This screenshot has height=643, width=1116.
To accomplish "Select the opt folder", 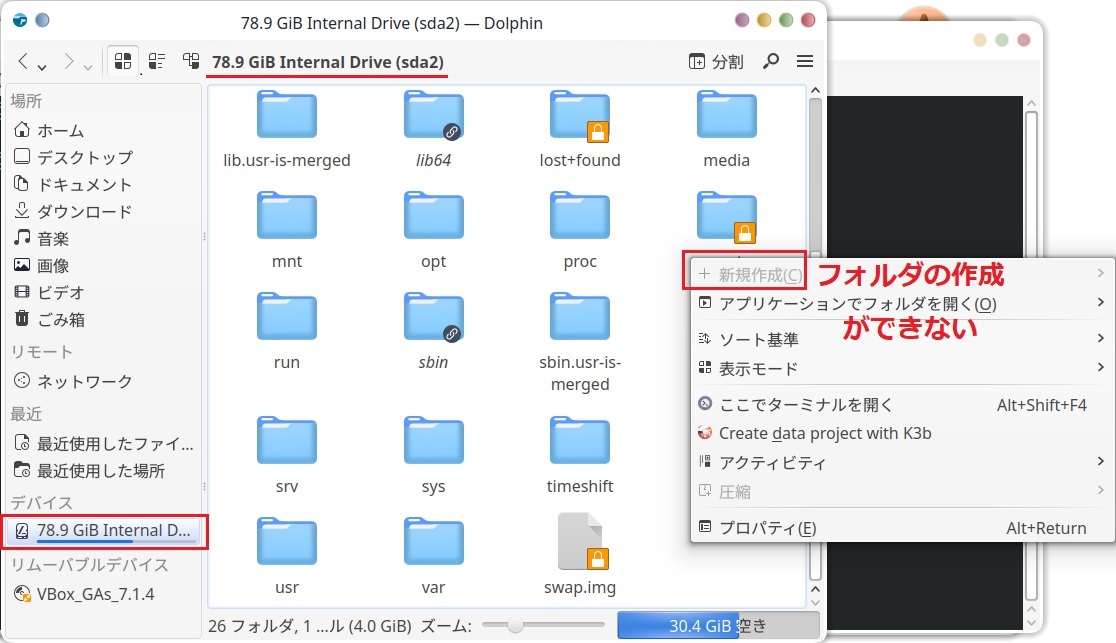I will (433, 230).
